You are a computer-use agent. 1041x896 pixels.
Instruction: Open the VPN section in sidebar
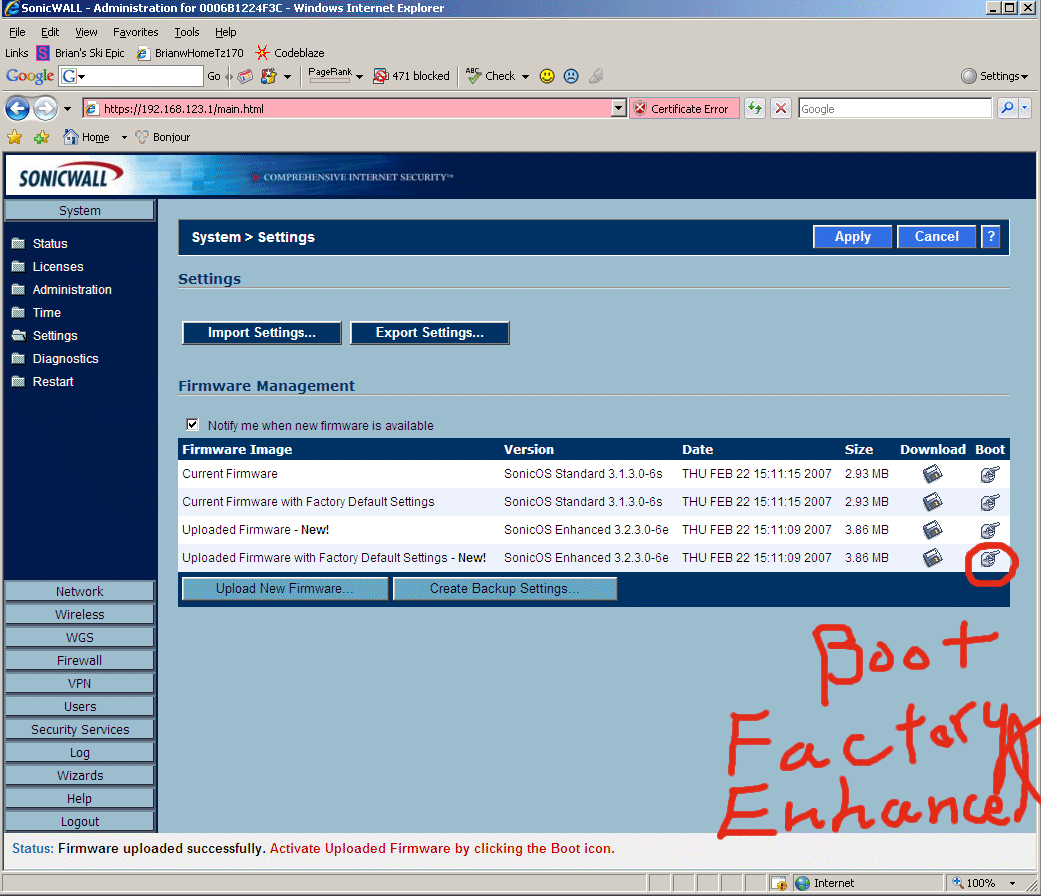tap(80, 684)
